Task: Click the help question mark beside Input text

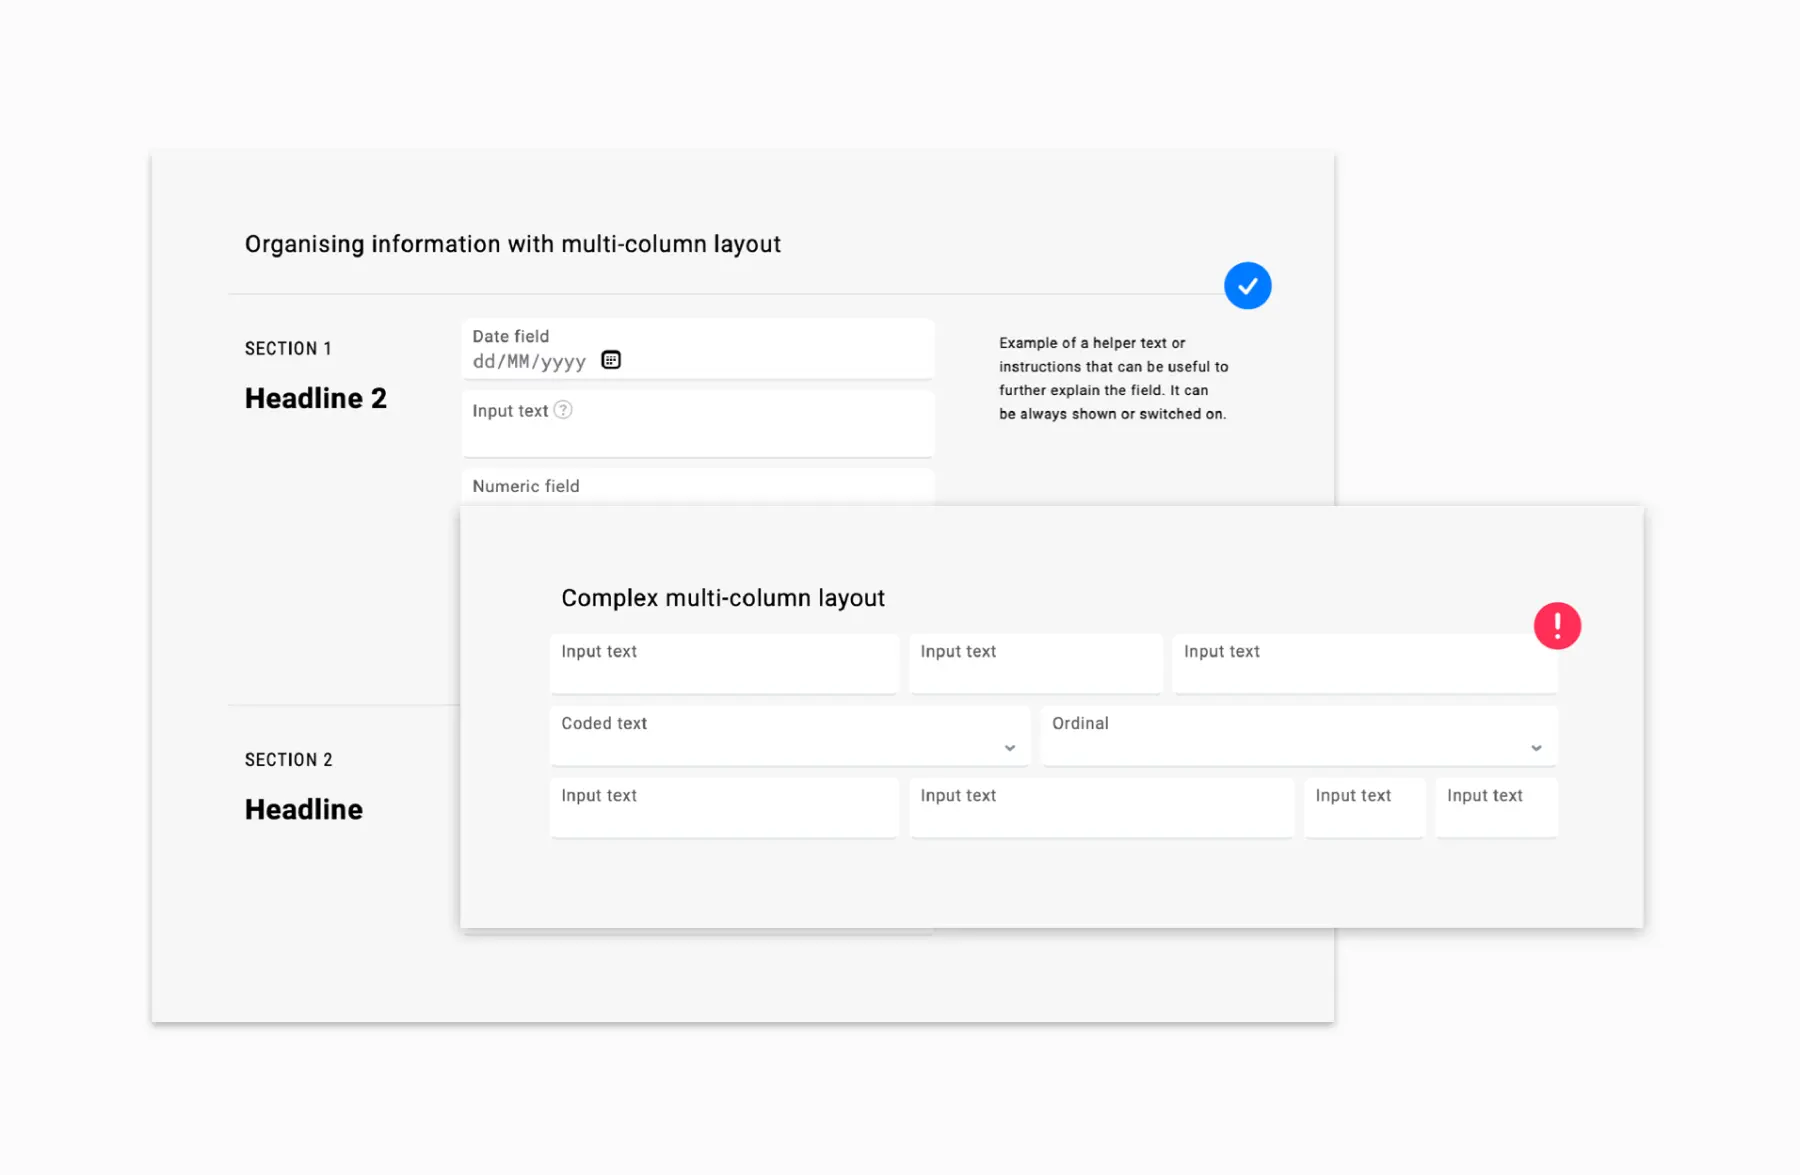Action: point(563,410)
